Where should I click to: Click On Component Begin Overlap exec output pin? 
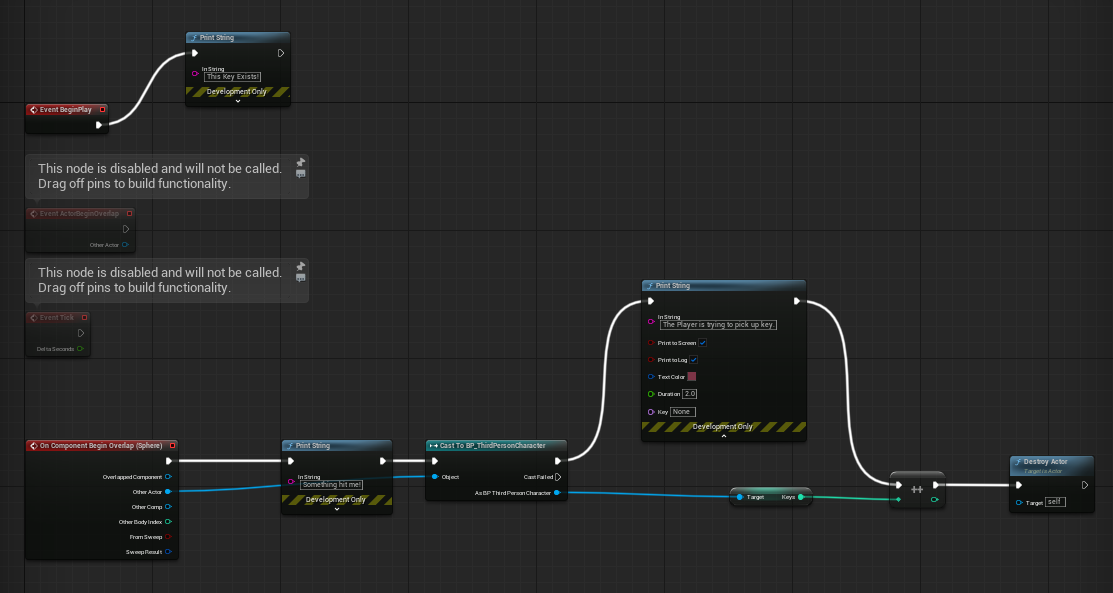(168, 461)
